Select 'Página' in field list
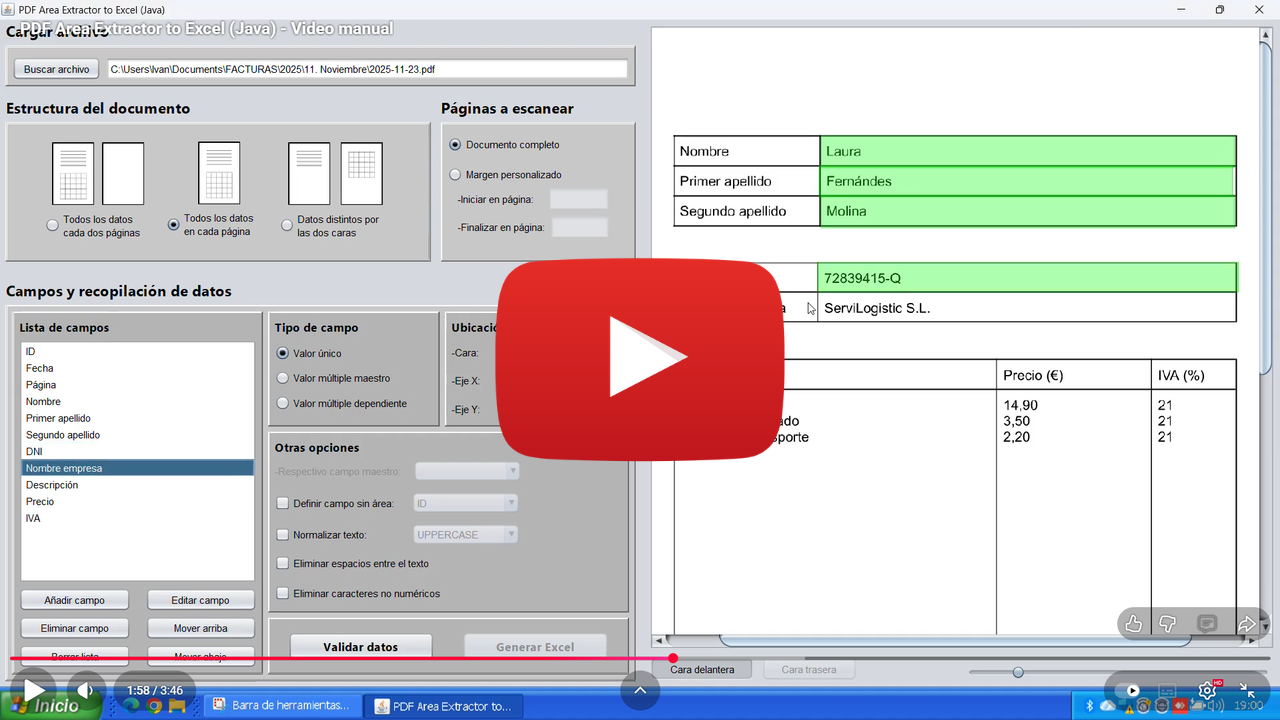This screenshot has width=1280, height=720. (138, 385)
